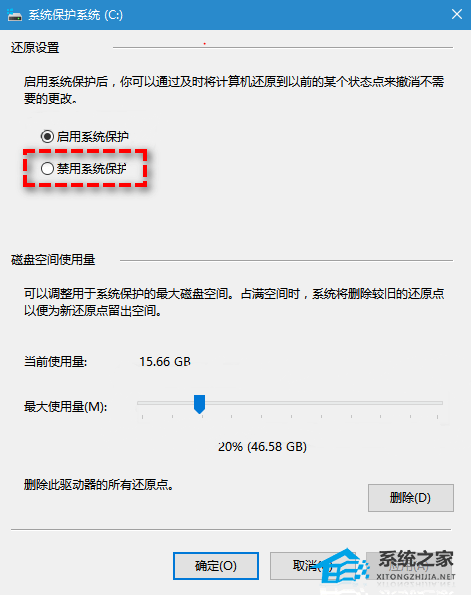The height and width of the screenshot is (595, 471).
Task: Select the 禁用系统保护 radio button
Action: pyautogui.click(x=47, y=168)
